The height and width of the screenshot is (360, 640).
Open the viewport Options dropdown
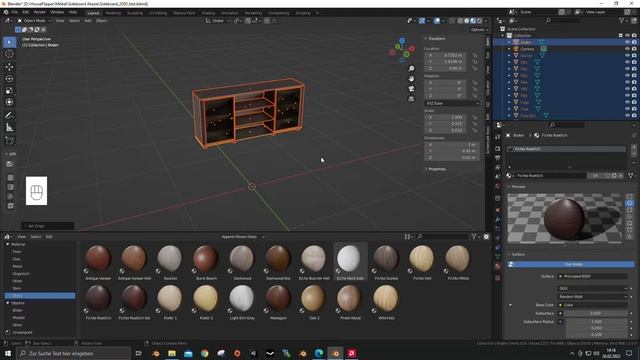point(479,30)
